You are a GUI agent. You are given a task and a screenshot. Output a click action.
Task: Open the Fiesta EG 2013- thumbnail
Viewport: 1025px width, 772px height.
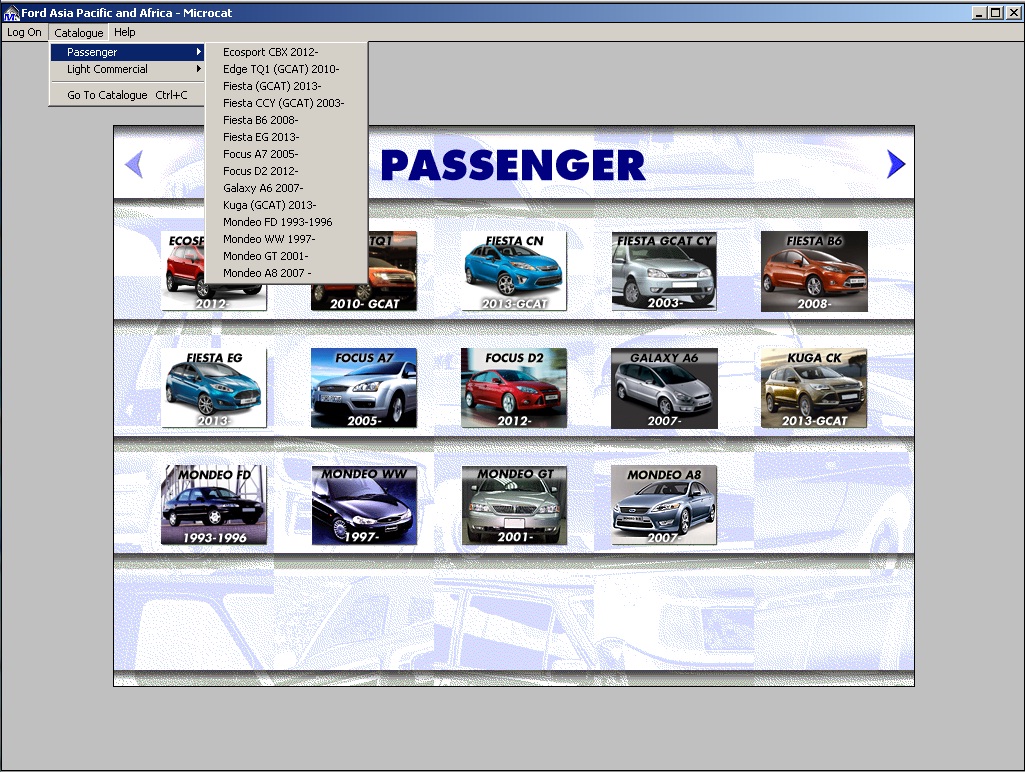[214, 388]
